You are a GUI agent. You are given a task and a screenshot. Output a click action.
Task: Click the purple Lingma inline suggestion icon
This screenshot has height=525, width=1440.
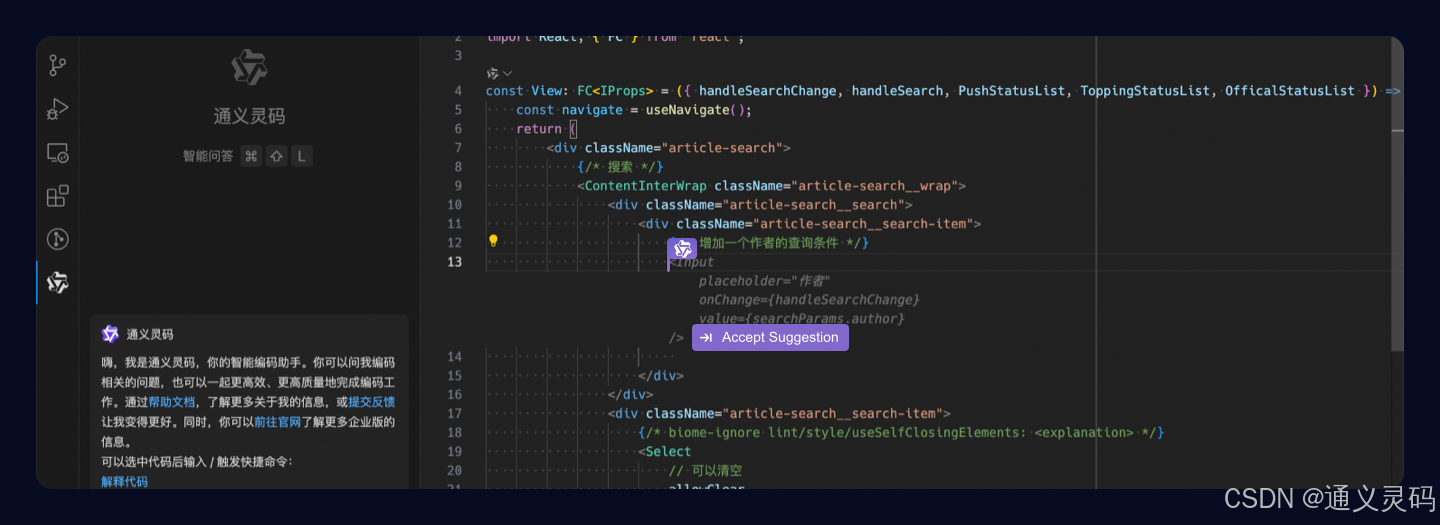pos(683,249)
